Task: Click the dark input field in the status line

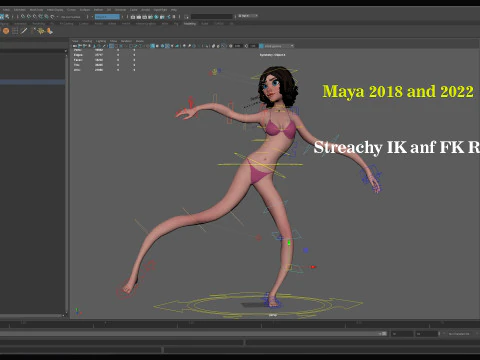Action: tap(212, 16)
